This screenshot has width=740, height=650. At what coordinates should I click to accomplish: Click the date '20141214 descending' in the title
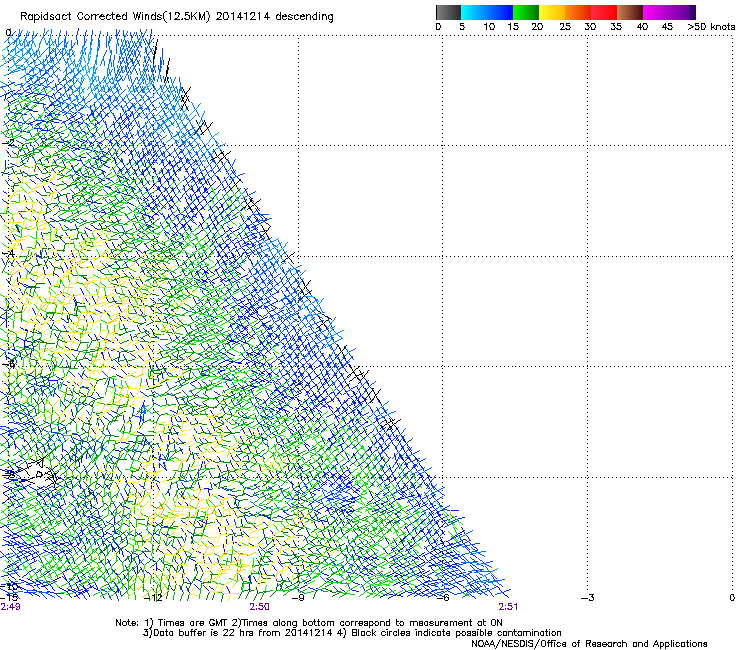274,17
